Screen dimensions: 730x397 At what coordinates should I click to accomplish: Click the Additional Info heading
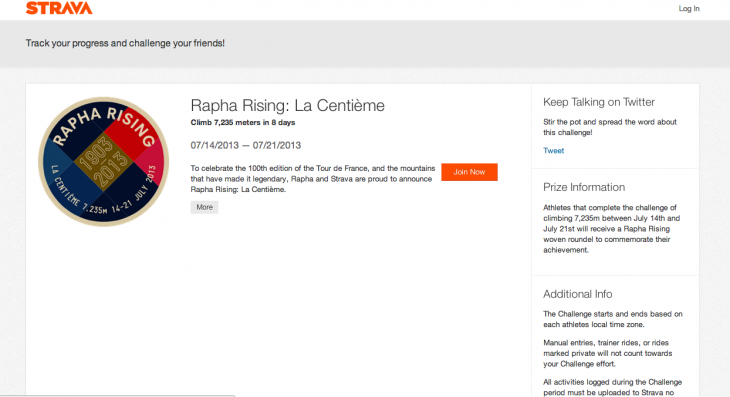click(x=577, y=294)
